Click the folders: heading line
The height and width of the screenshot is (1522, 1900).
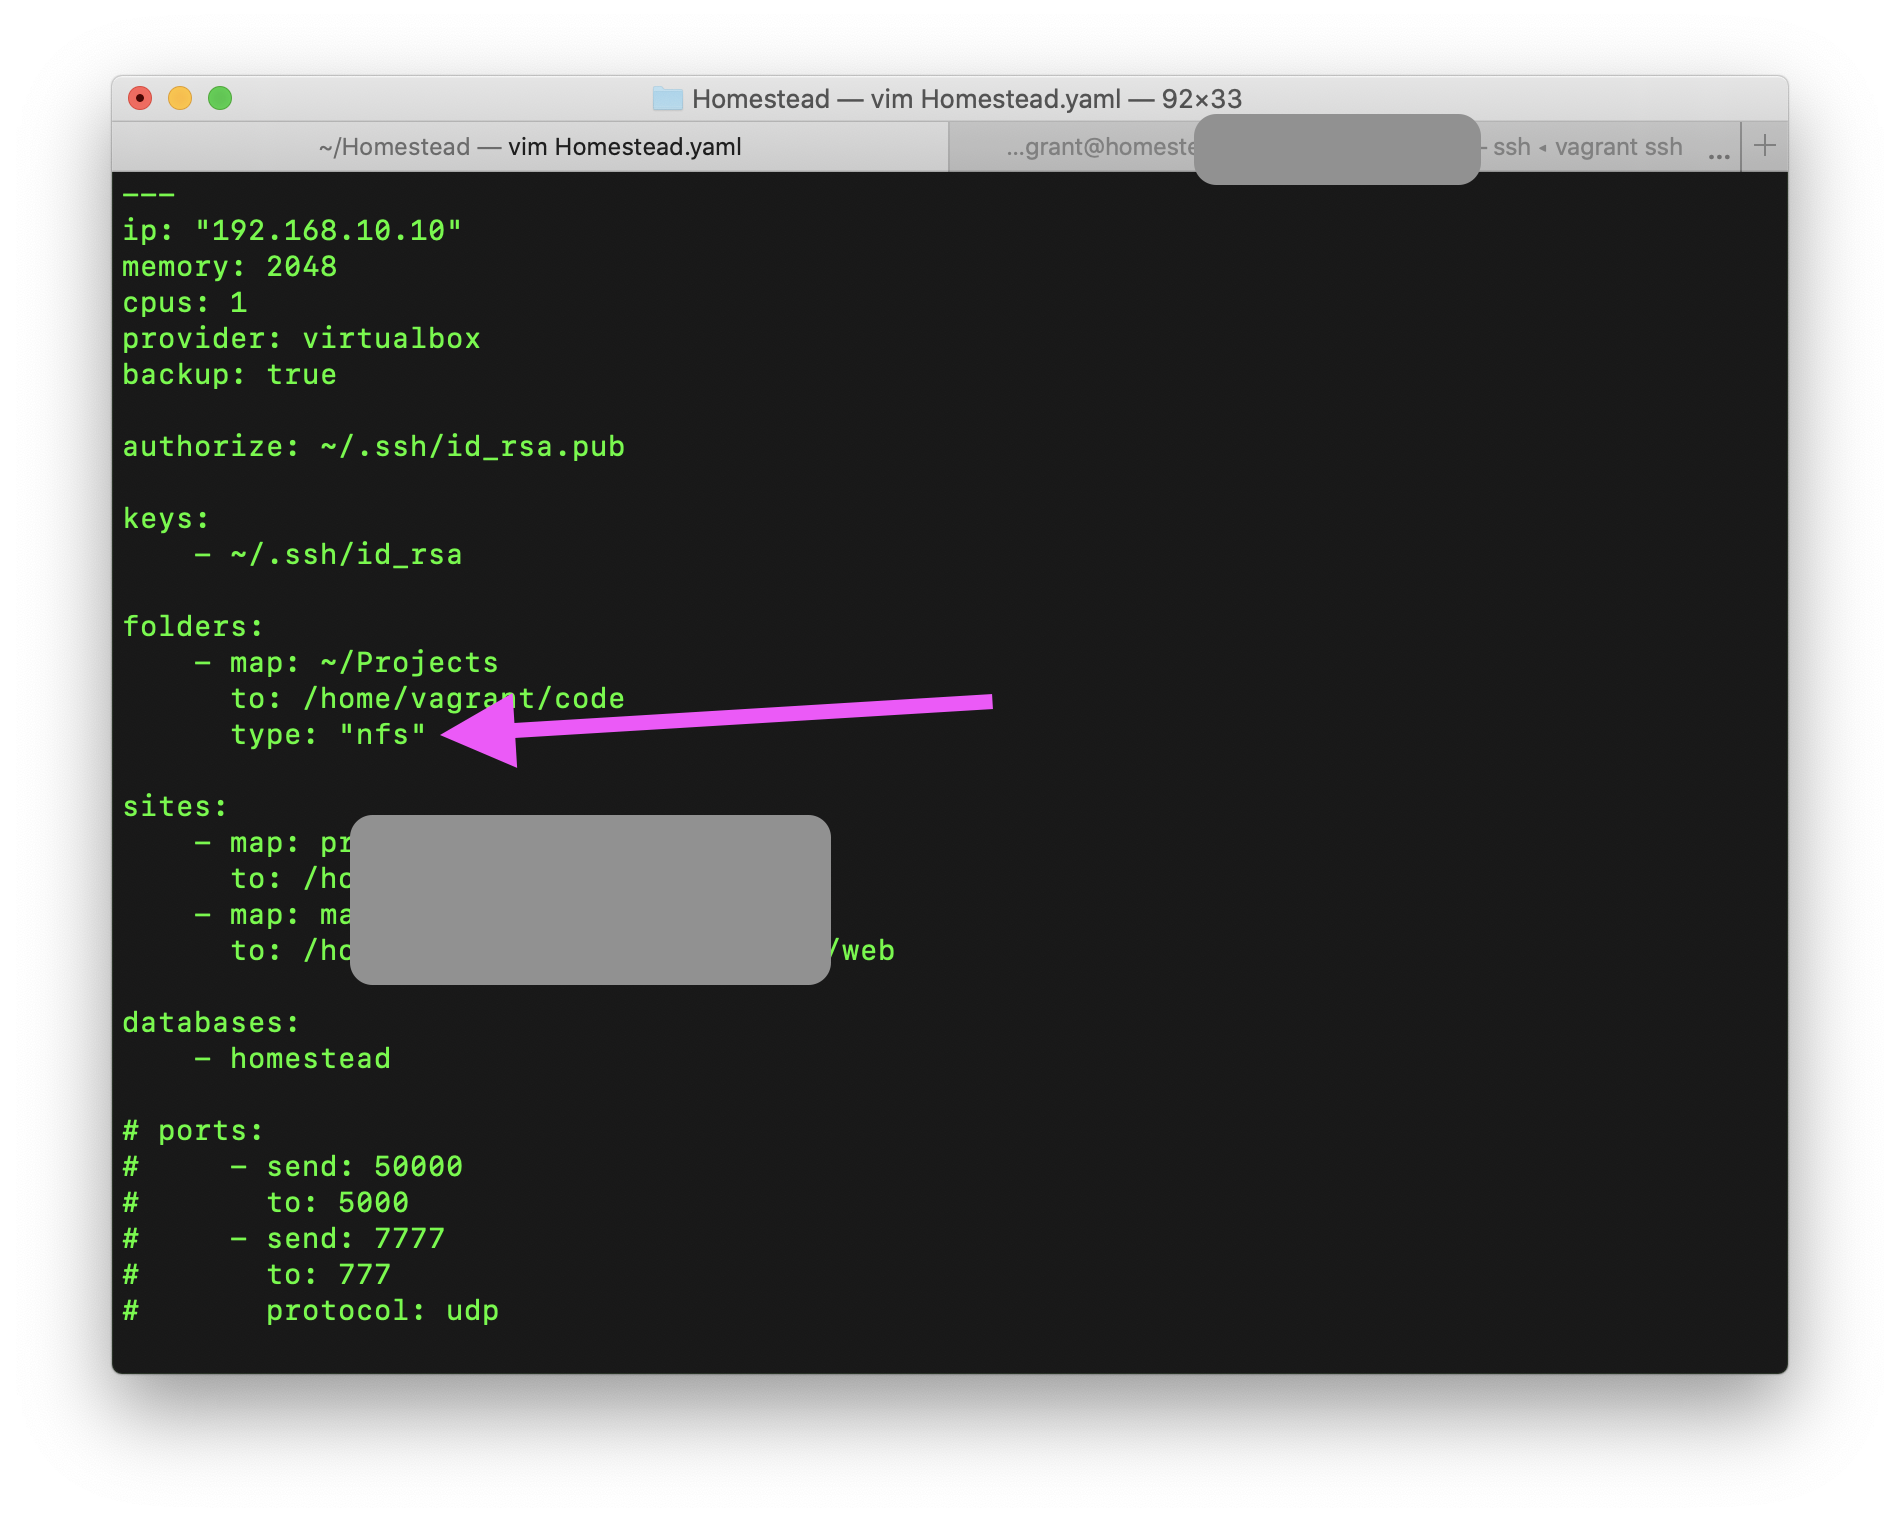point(193,627)
